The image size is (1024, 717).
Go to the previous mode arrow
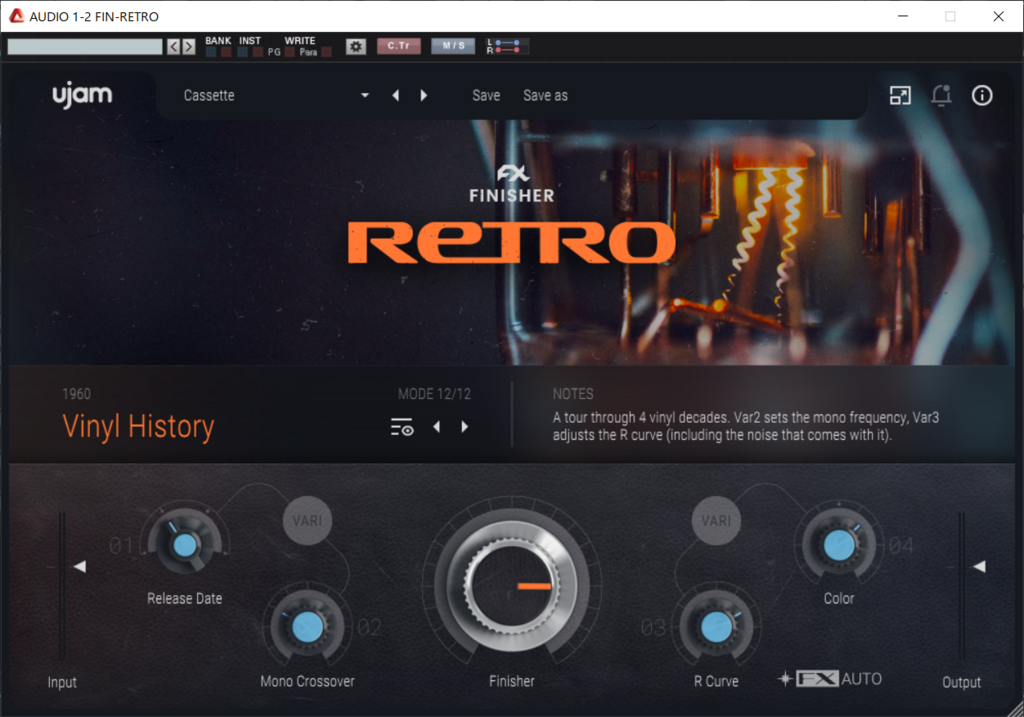tap(437, 427)
